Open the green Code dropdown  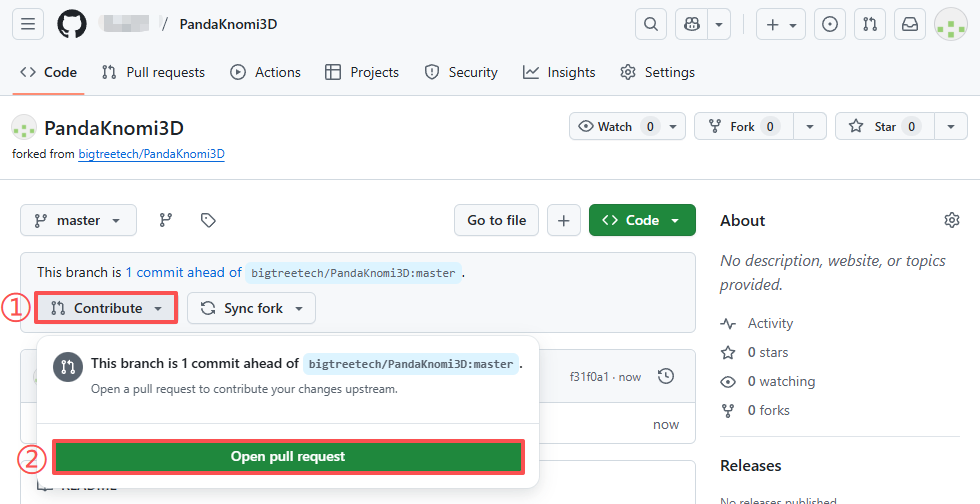point(642,220)
